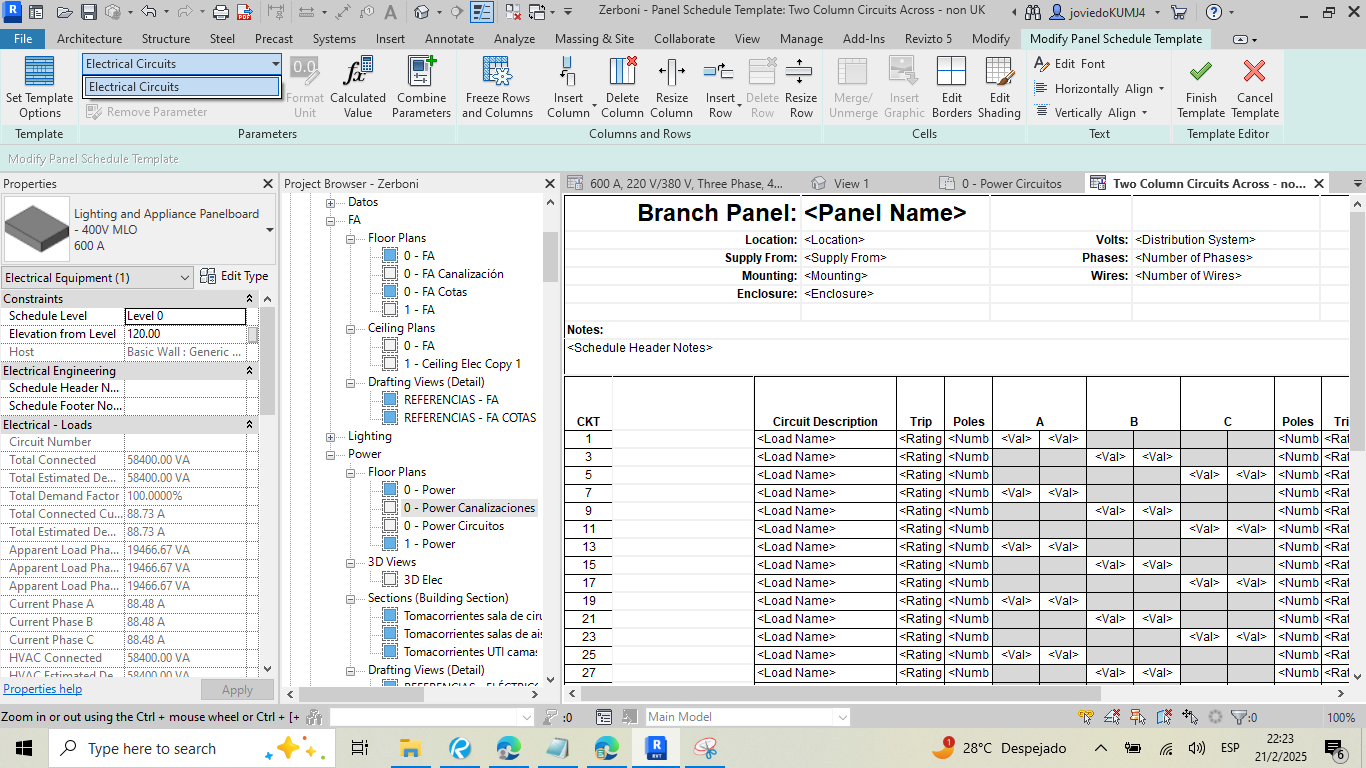Open the Architecture ribbon tab
1366x768 pixels.
(89, 39)
